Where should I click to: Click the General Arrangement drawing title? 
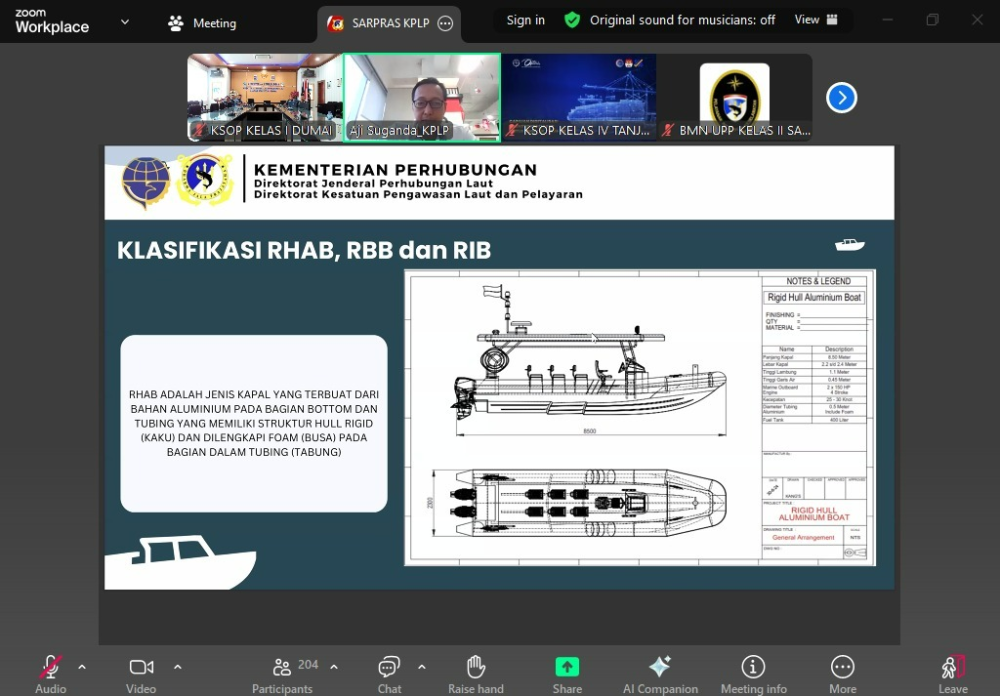point(803,538)
